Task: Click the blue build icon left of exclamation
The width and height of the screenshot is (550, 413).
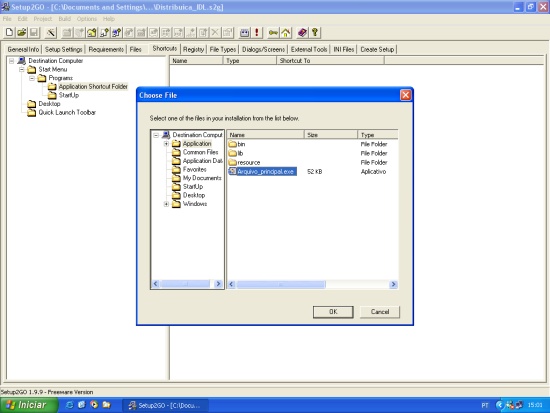Action: pos(244,33)
